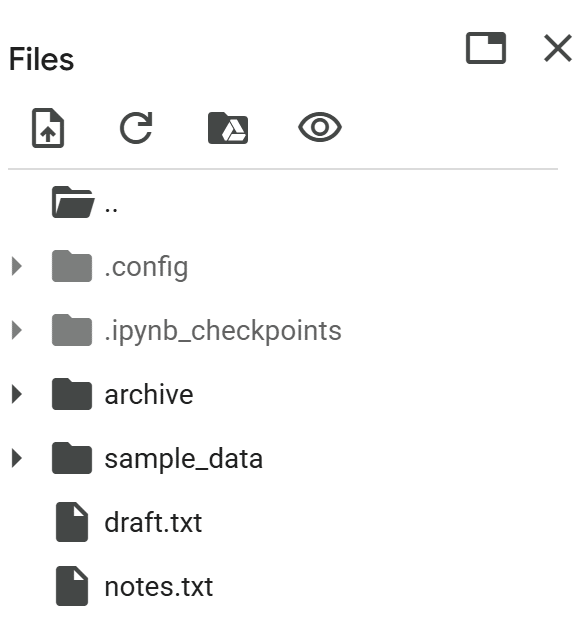Expand the .ipynb_checkpoints folder arrow
This screenshot has height=625, width=580.
coord(17,330)
